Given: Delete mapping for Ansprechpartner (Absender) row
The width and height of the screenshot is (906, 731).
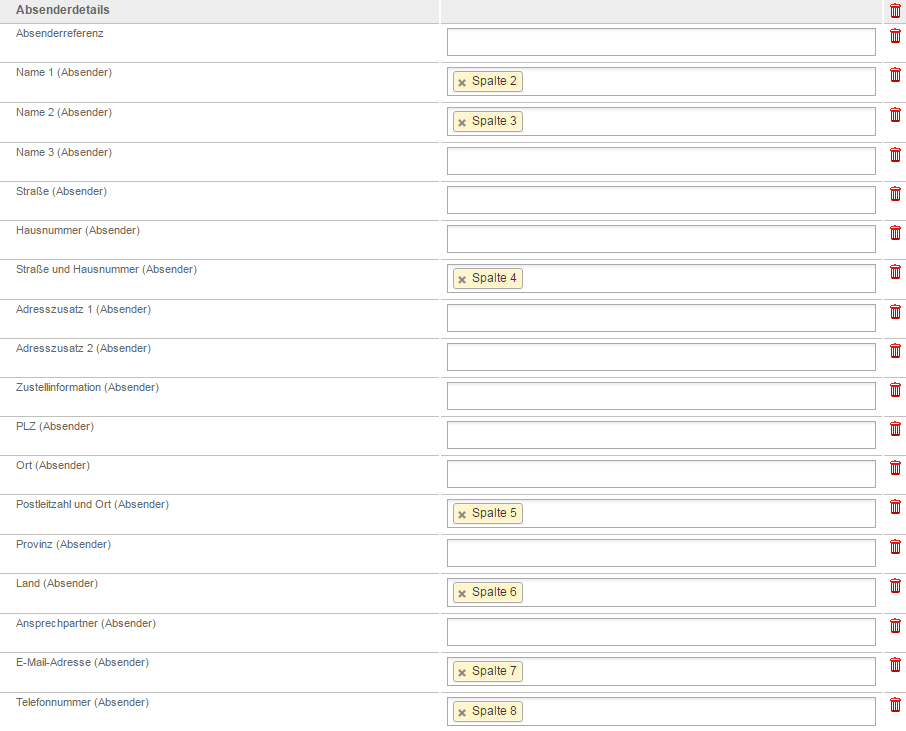Looking at the screenshot, I should pos(895,625).
